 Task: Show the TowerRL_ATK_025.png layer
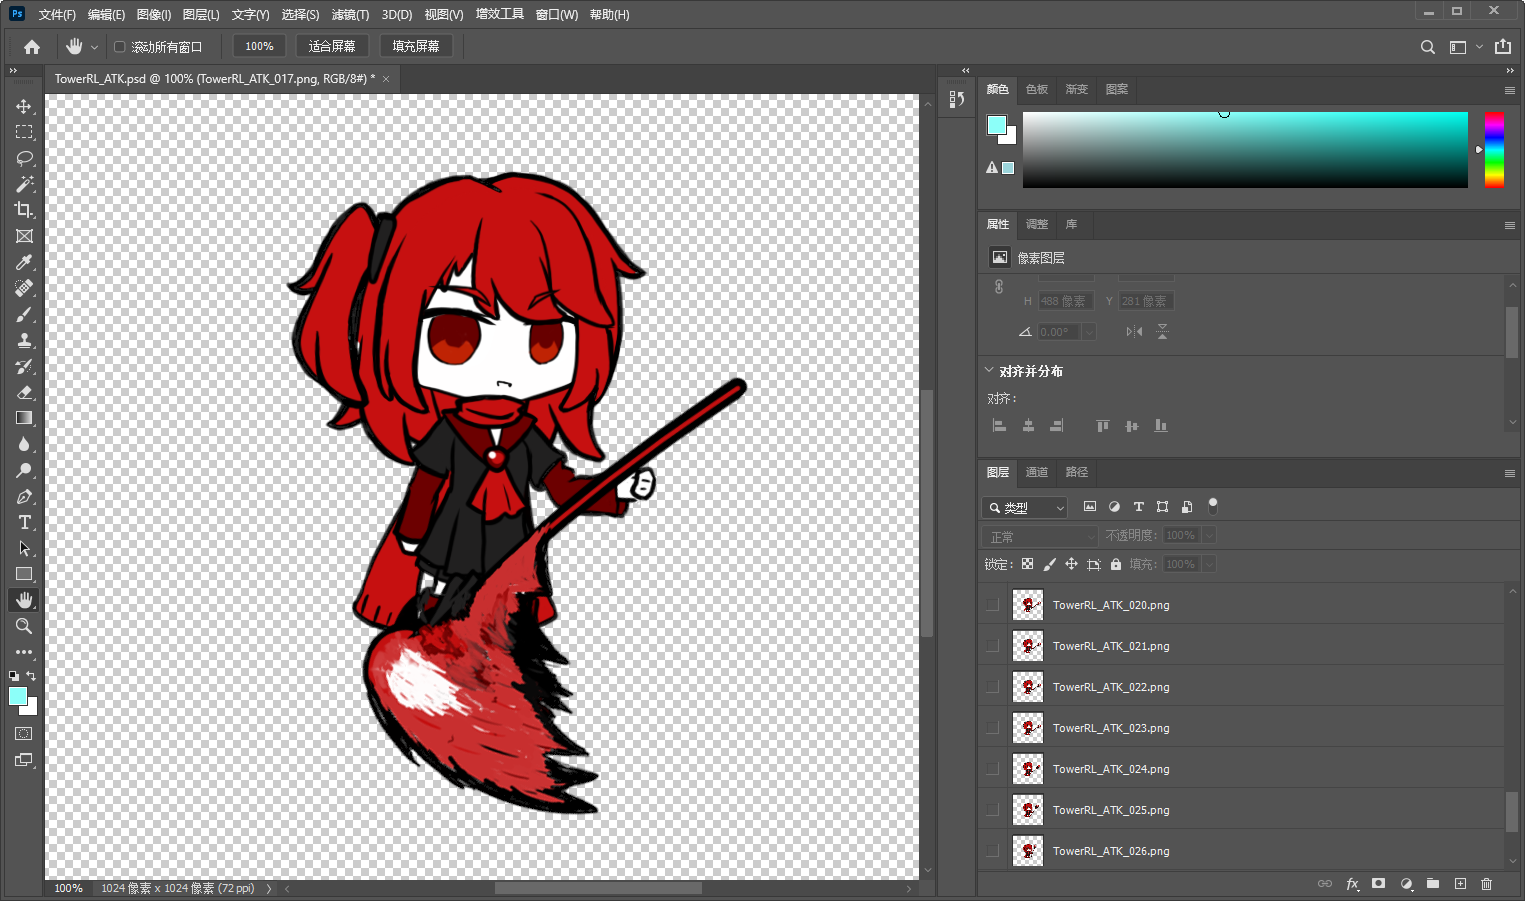tap(992, 810)
